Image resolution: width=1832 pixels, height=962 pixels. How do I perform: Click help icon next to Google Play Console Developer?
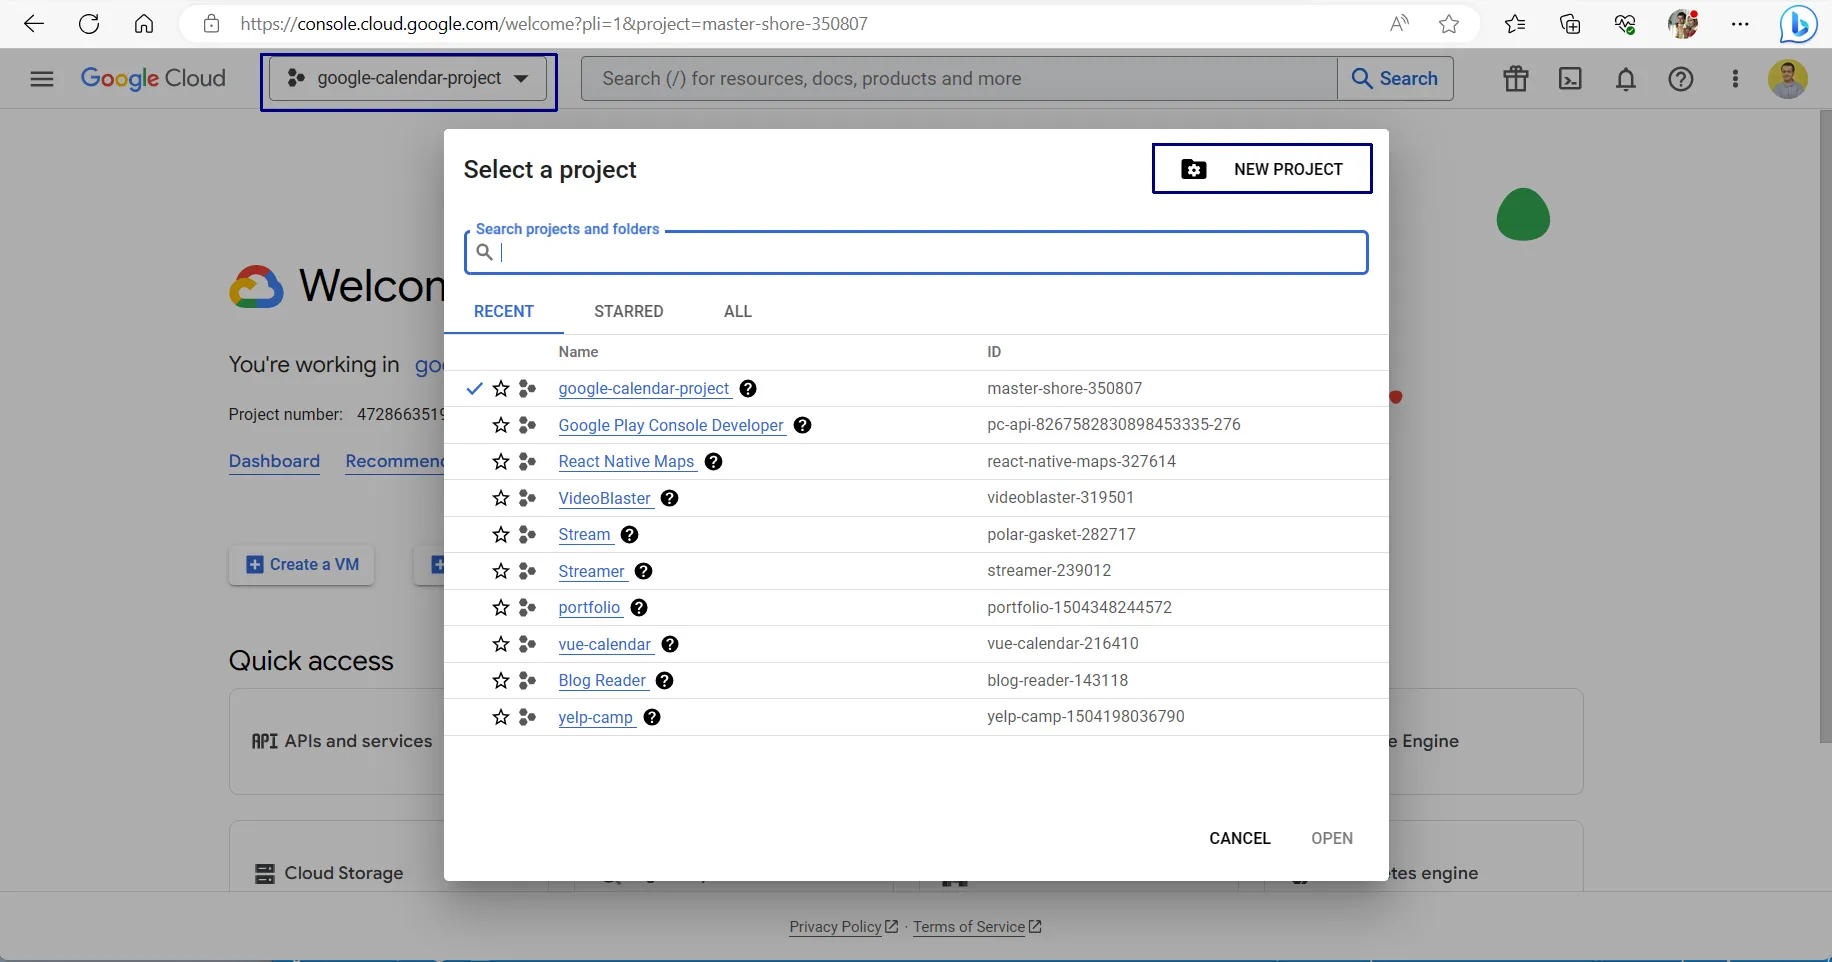click(802, 425)
